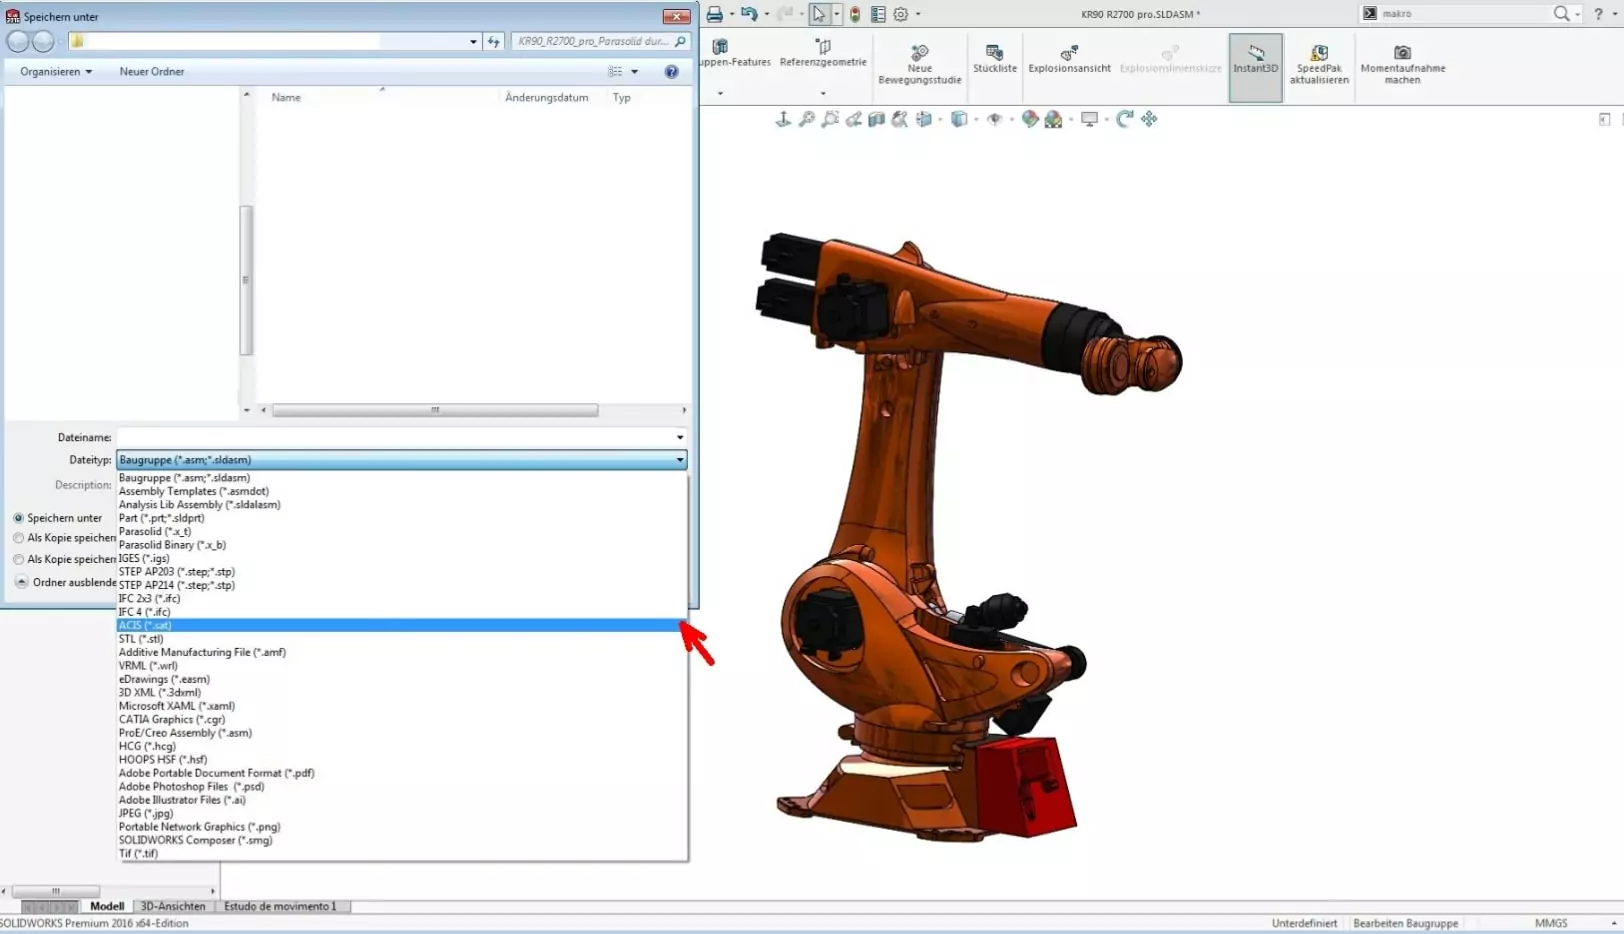Viewport: 1624px width, 934px height.
Task: Click the Edit Appearance sphere icon
Action: (1030, 118)
